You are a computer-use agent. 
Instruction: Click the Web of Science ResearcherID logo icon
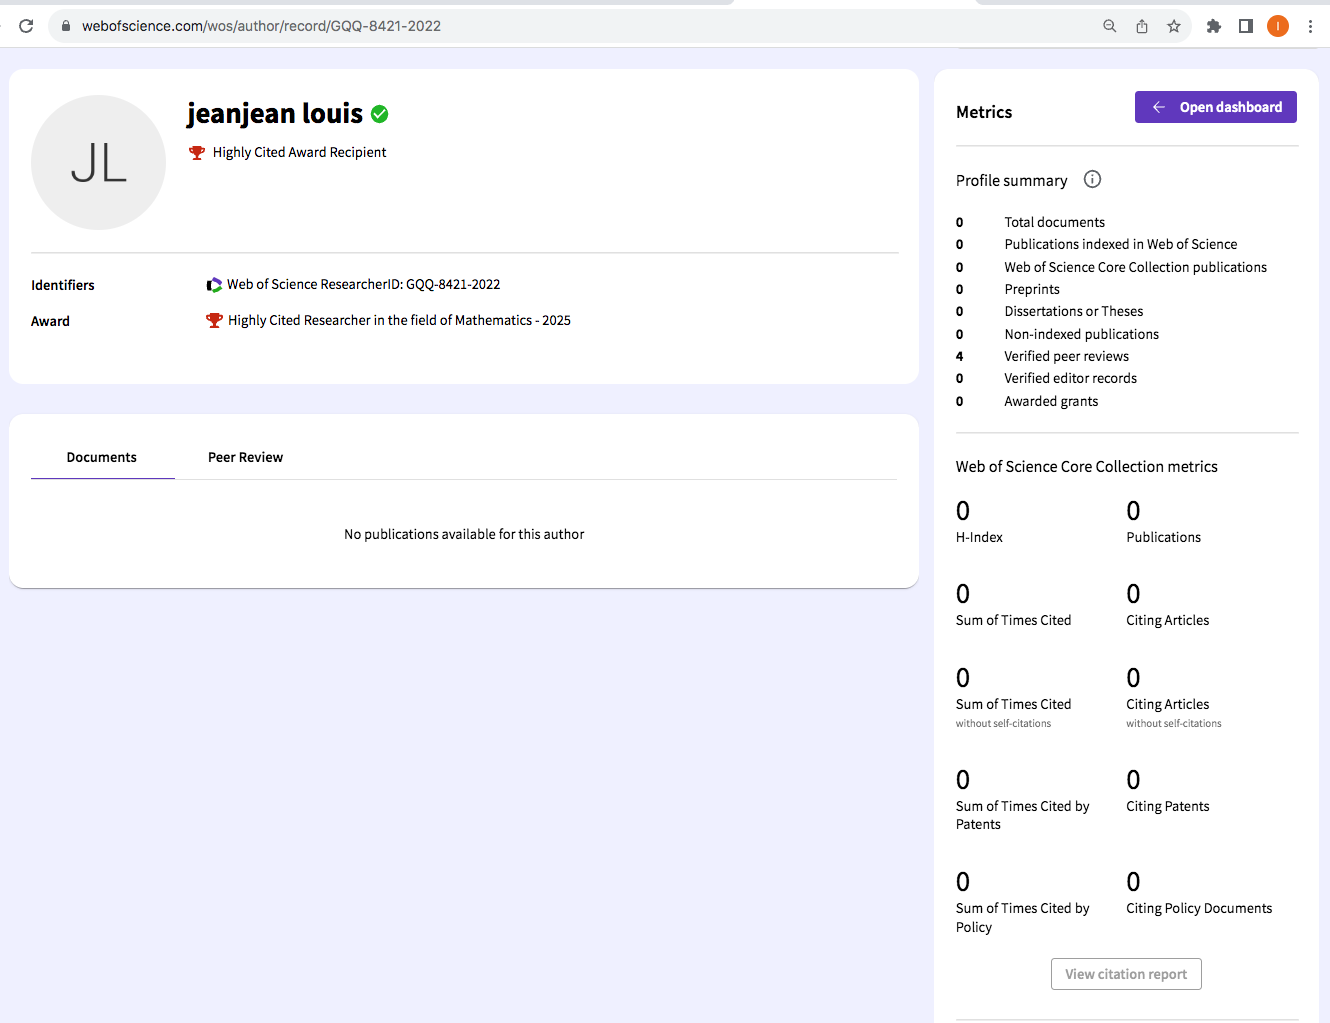[214, 285]
